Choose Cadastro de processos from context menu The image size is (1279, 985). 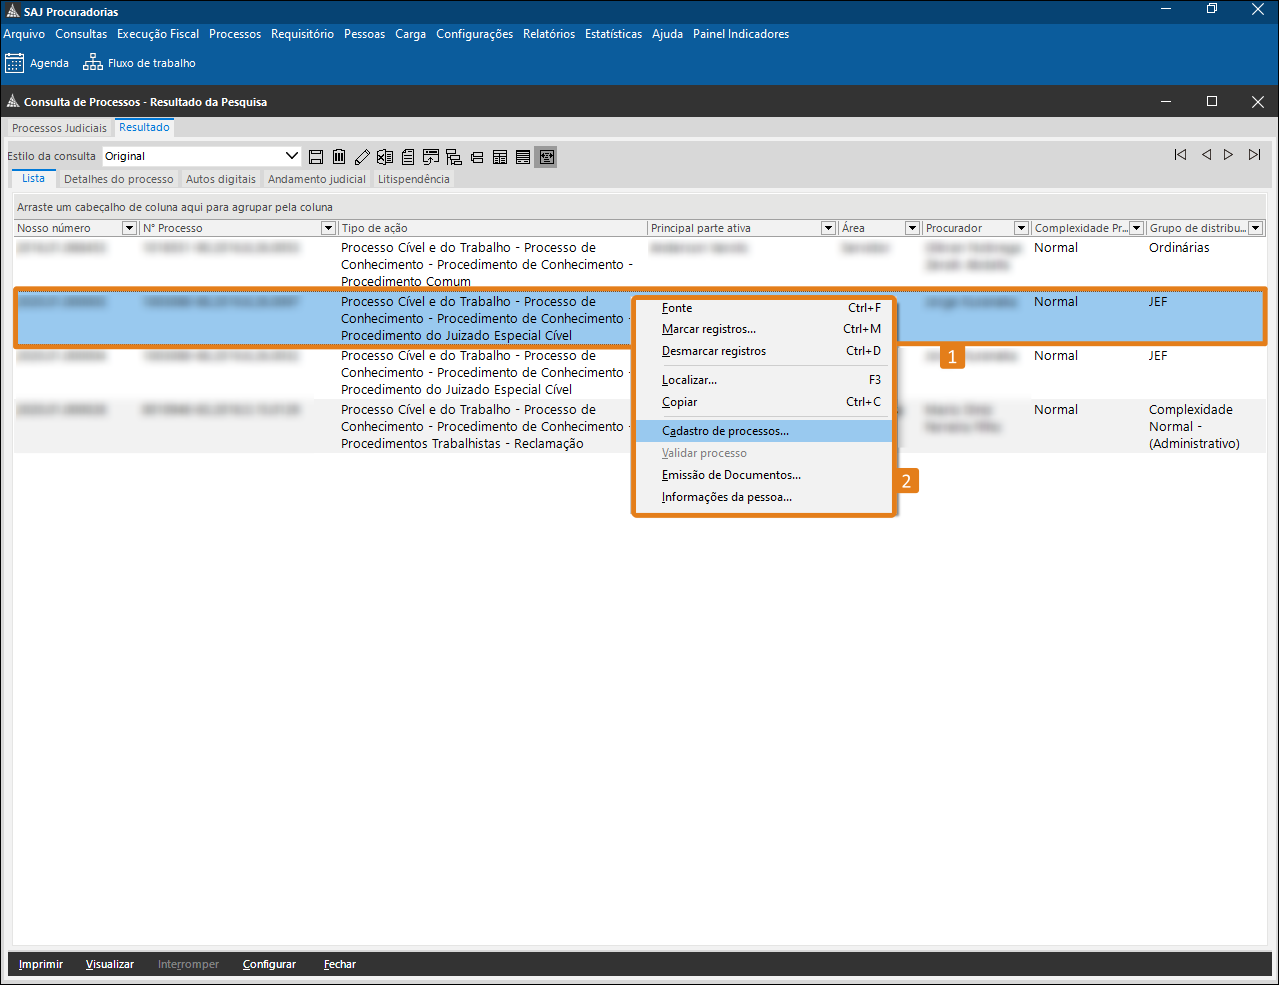pos(725,431)
